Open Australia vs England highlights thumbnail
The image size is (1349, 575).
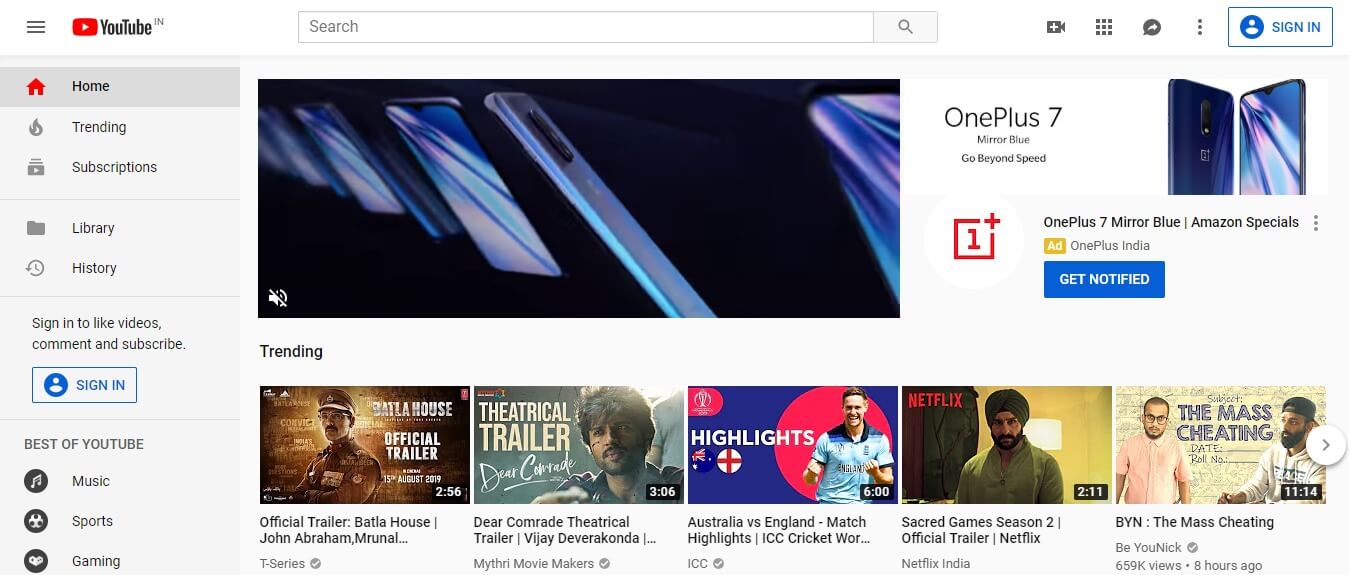[793, 445]
